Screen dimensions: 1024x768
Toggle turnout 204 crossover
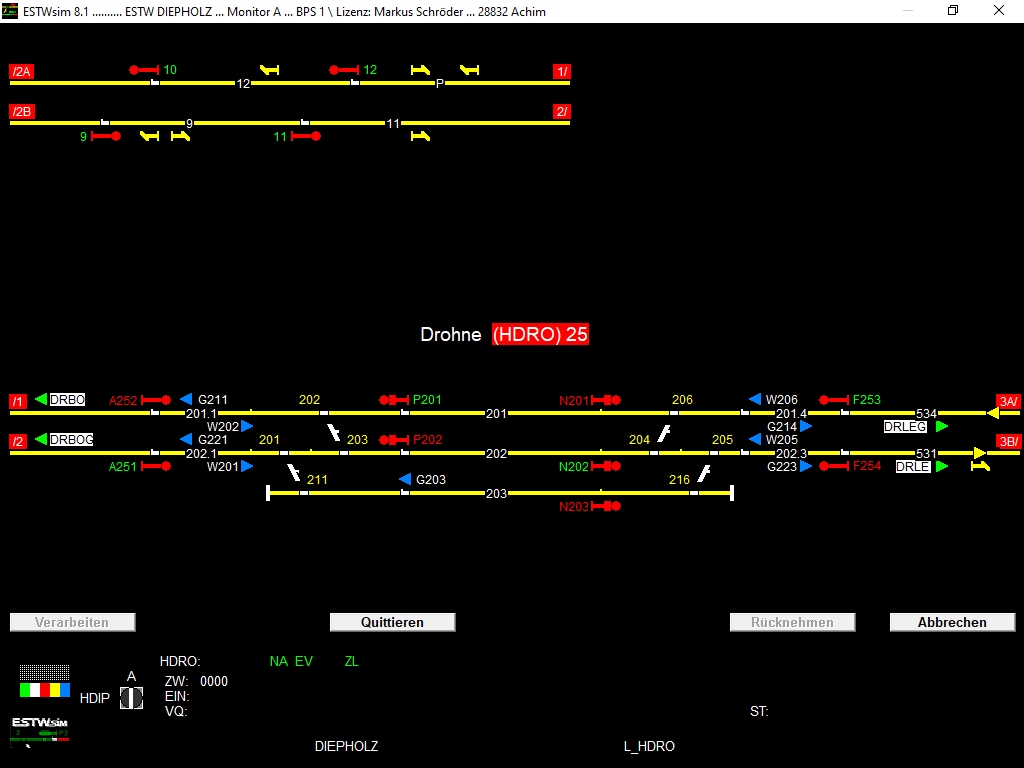662,434
